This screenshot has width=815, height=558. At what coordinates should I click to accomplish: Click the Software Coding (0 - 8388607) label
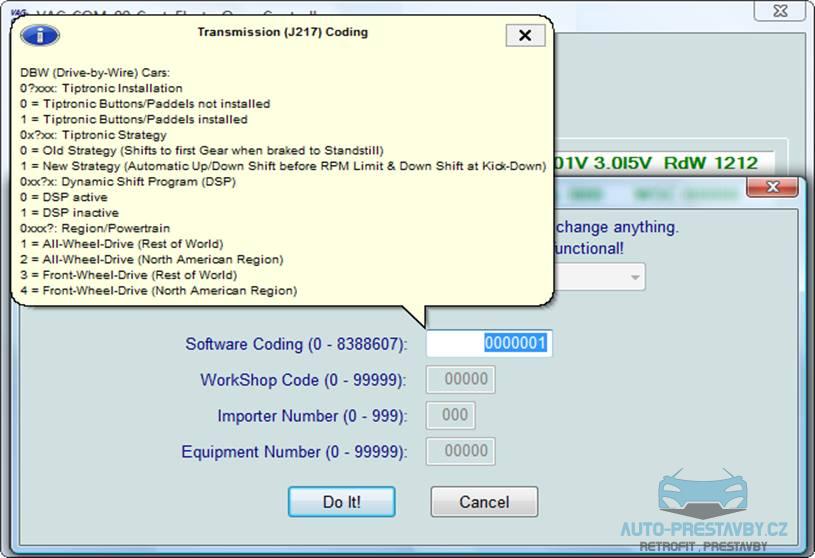tap(296, 344)
